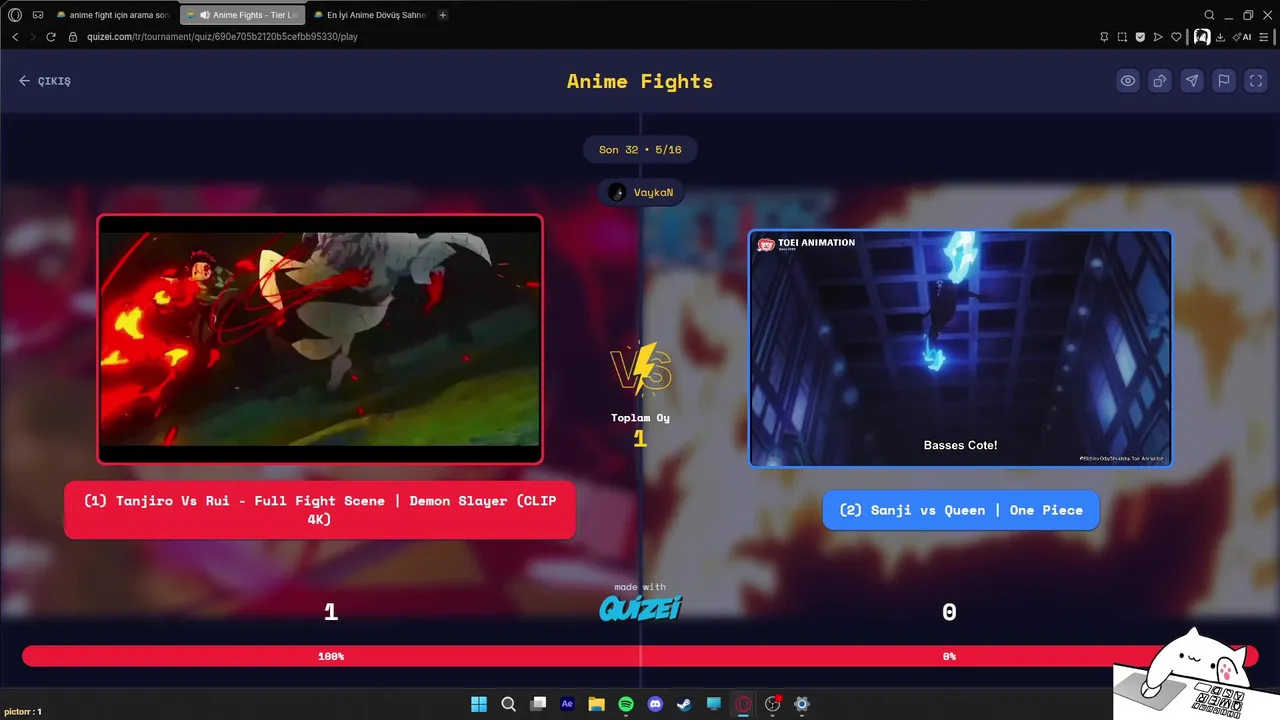Click the profile avatar extension icon
This screenshot has height=720, width=1280.
(x=1202, y=37)
